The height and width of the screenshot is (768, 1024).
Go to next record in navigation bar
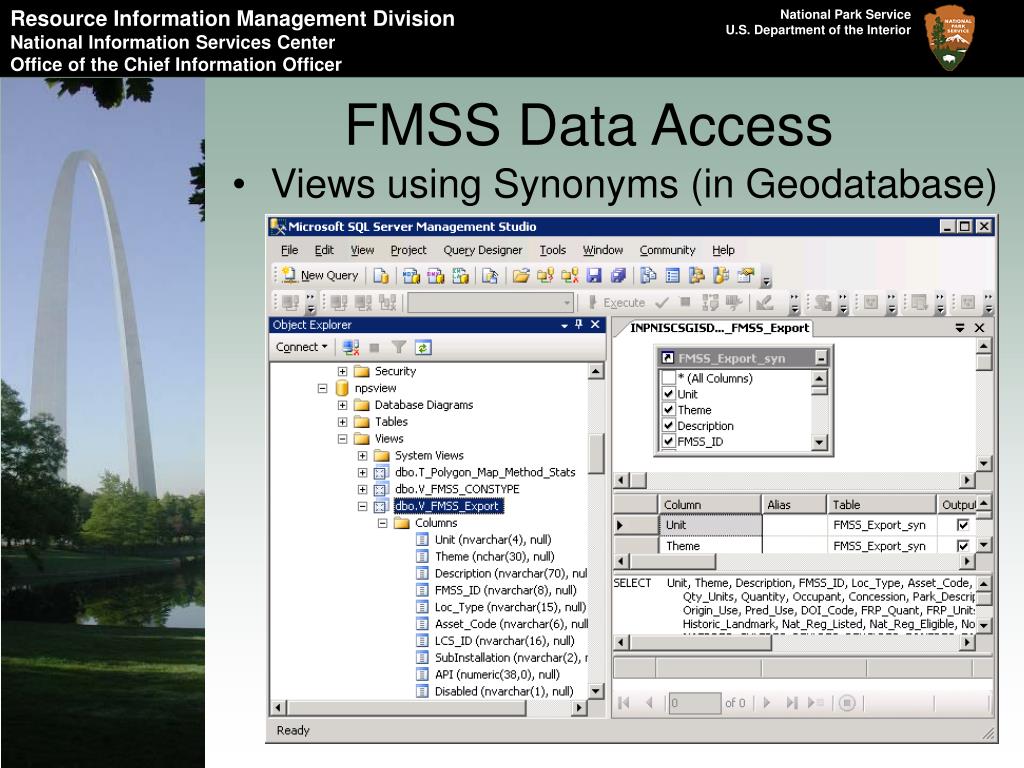pyautogui.click(x=767, y=703)
